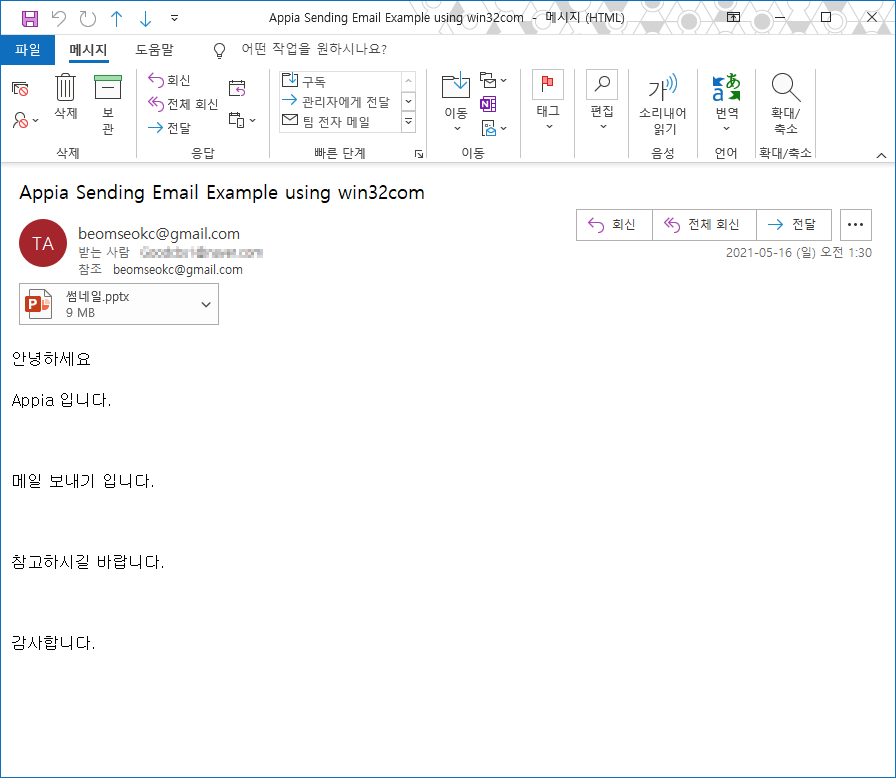
Task: Expand the quick steps gallery
Action: click(x=409, y=122)
